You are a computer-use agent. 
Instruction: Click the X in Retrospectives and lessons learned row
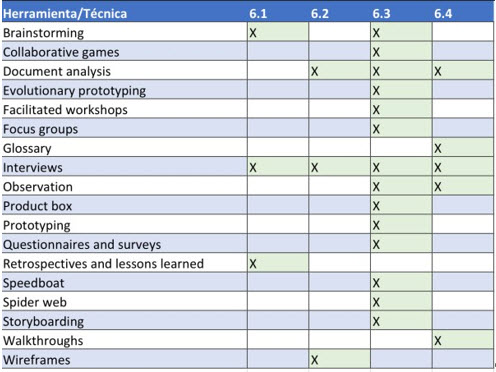click(253, 264)
